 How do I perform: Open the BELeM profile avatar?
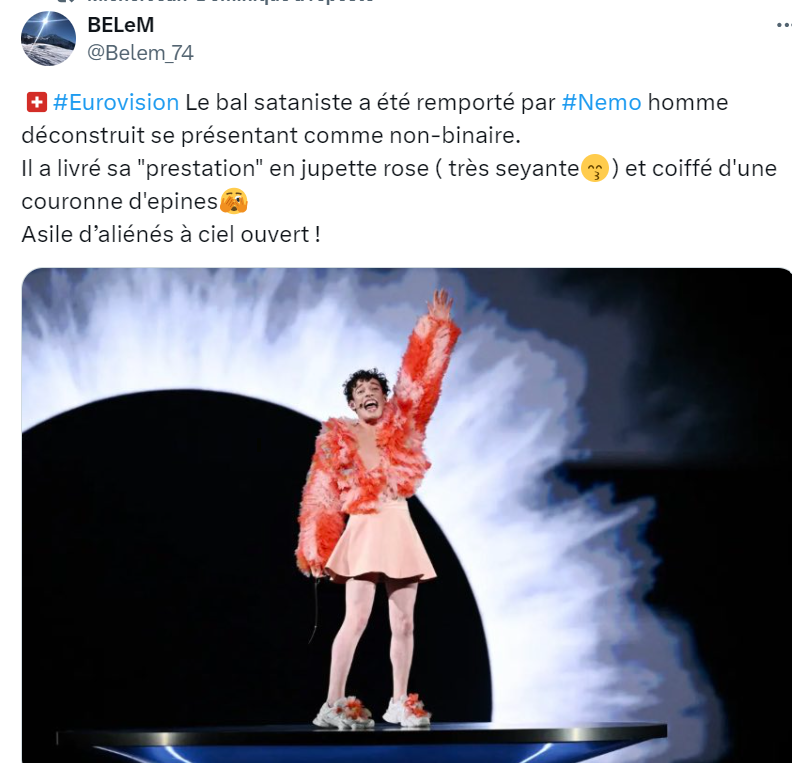pyautogui.click(x=48, y=38)
